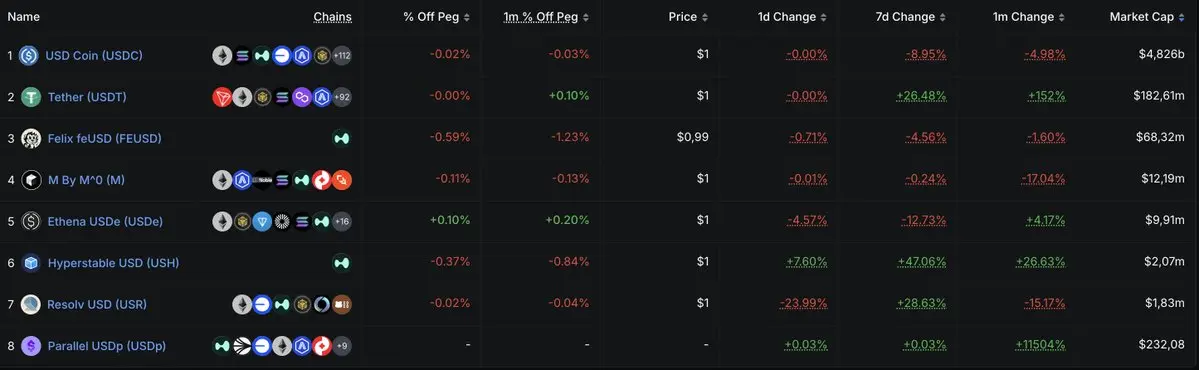The image size is (1199, 370).
Task: Sort by the Price column header
Action: coord(687,17)
